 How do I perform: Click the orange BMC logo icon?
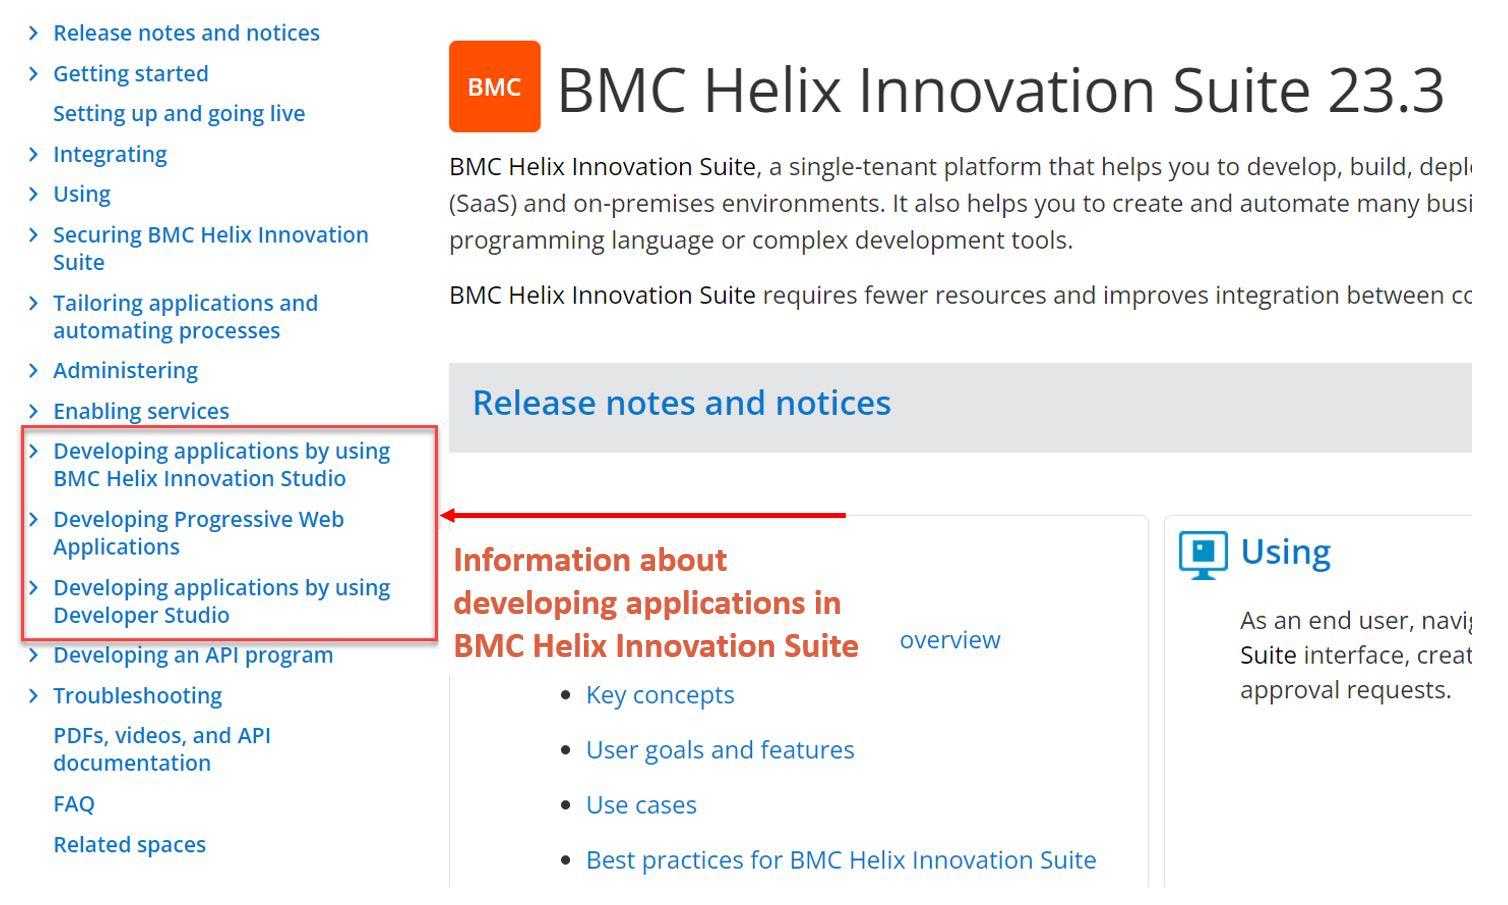(x=494, y=86)
